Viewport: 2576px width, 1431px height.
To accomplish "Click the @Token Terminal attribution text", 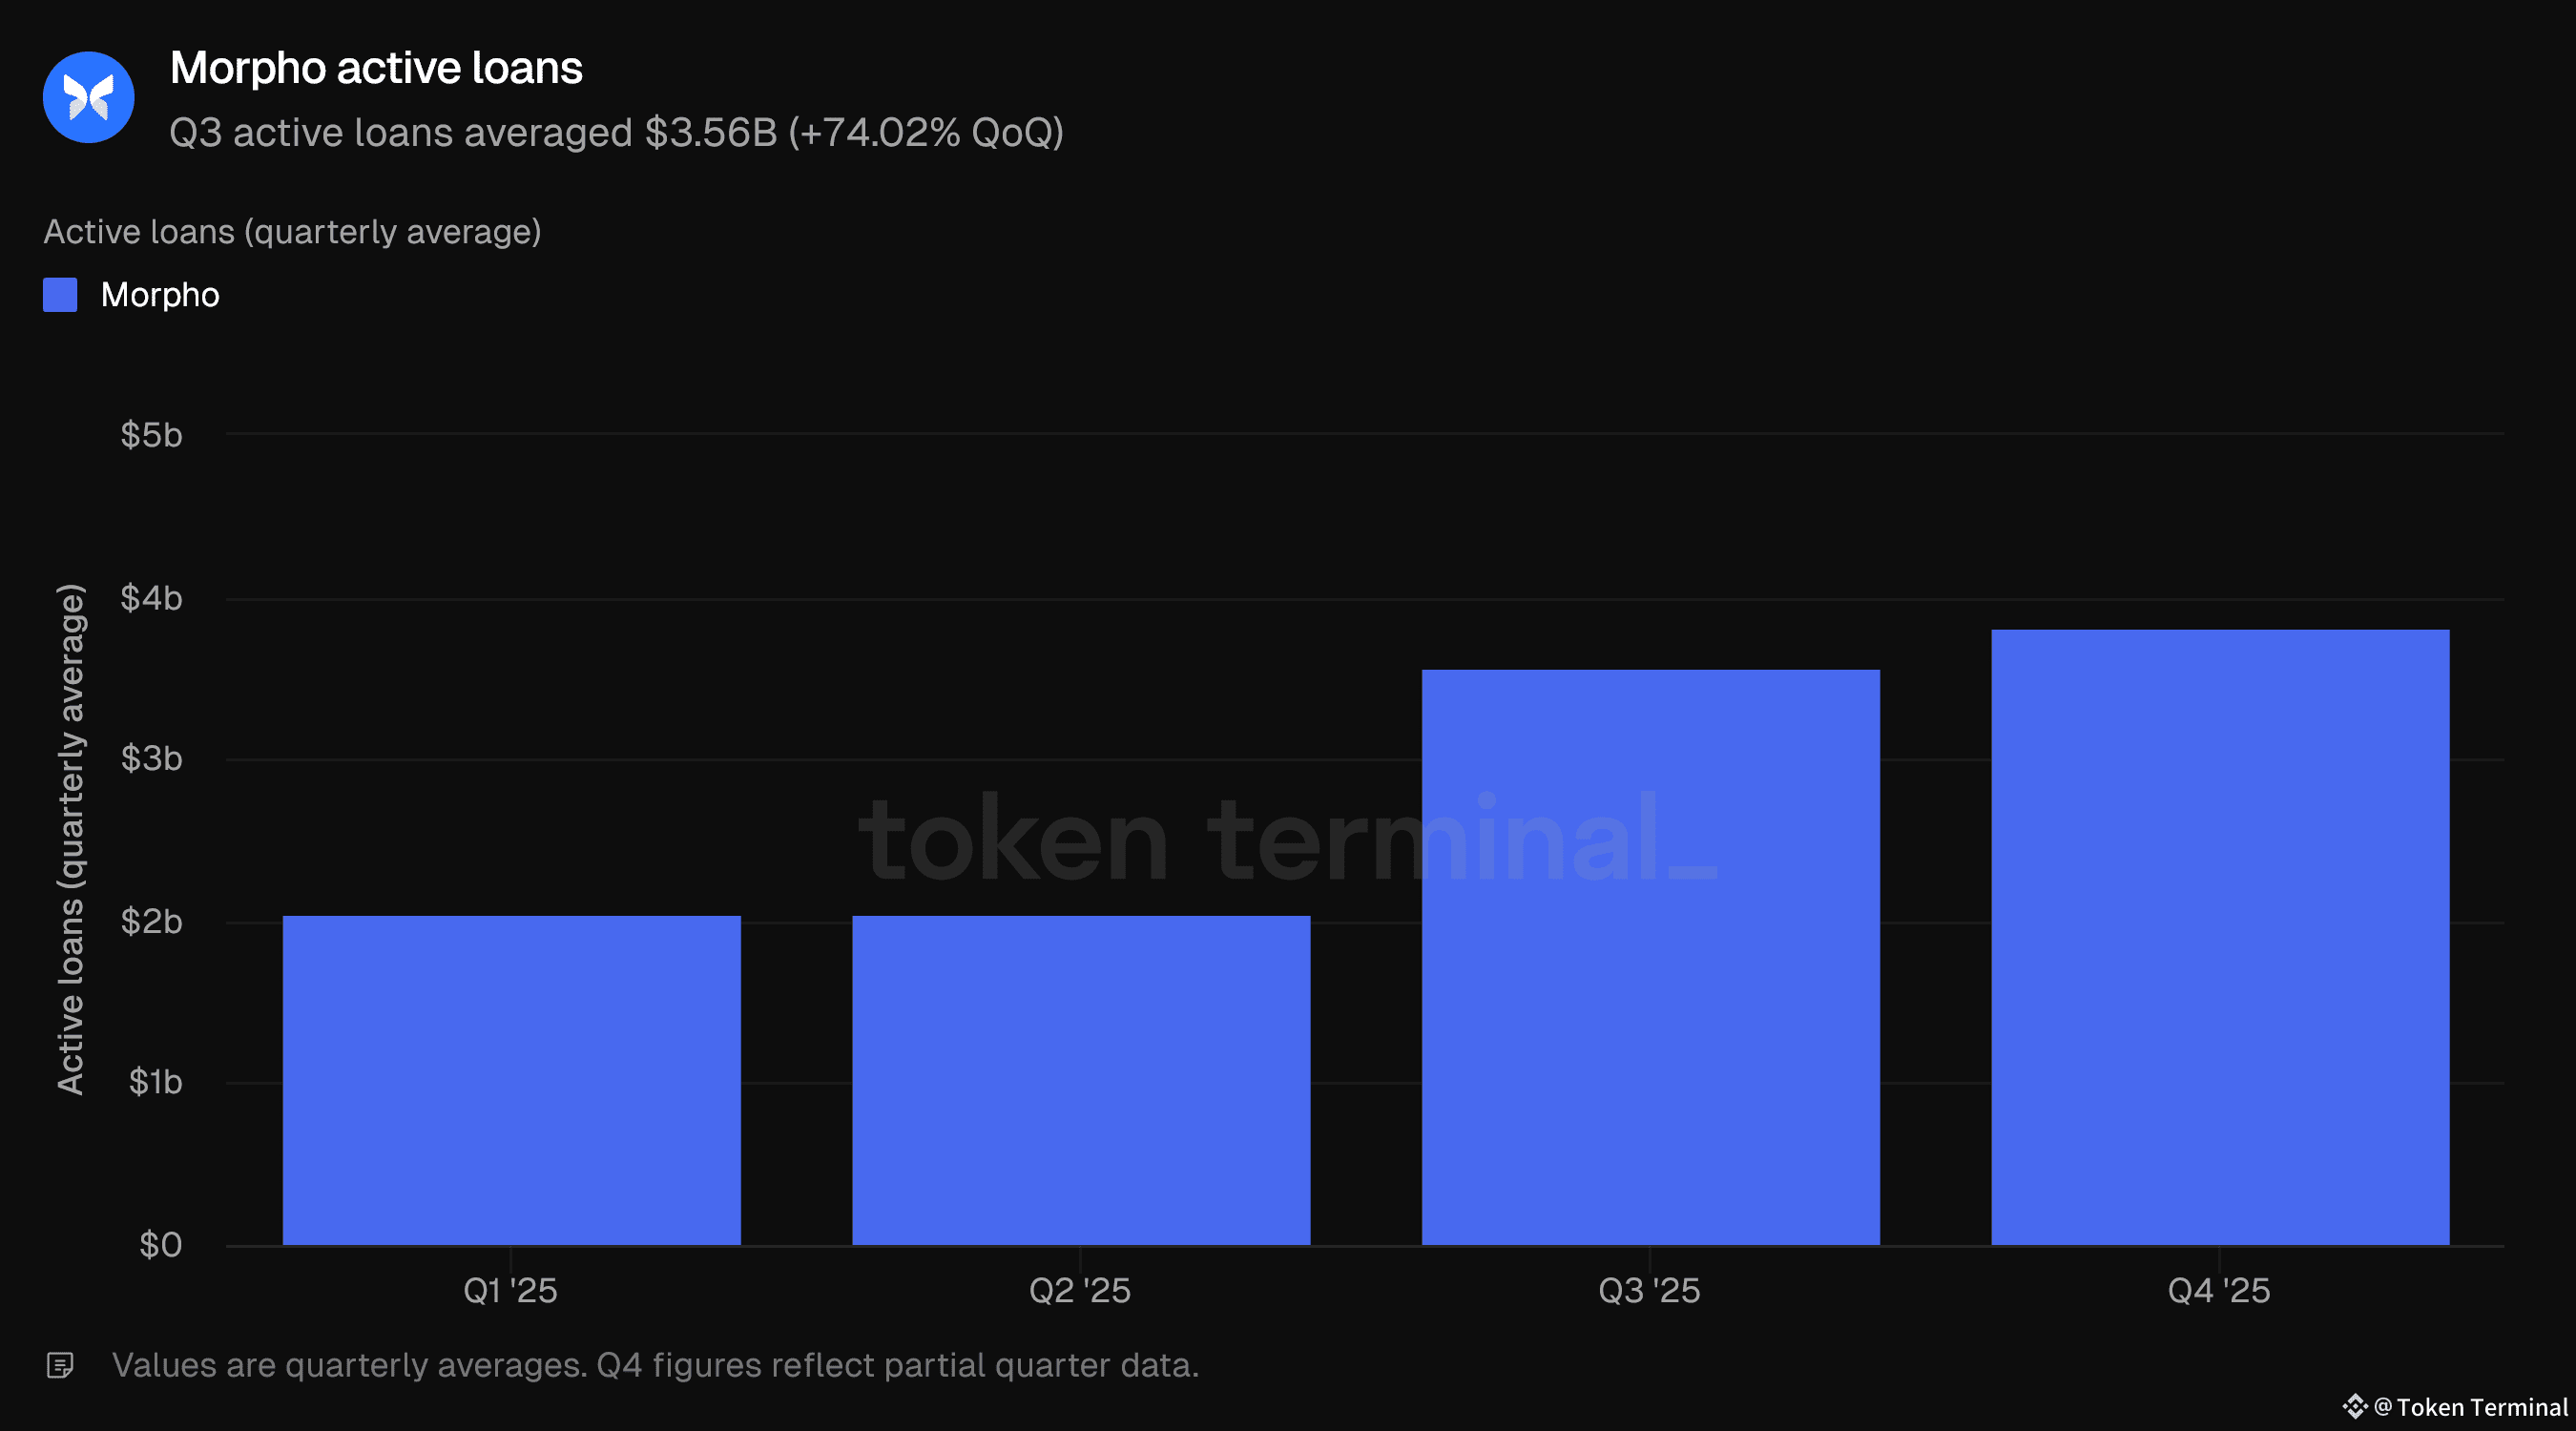I will [2470, 1407].
